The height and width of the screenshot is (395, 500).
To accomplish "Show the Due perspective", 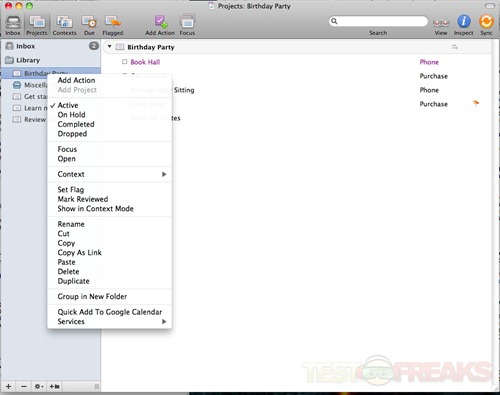I will (89, 25).
